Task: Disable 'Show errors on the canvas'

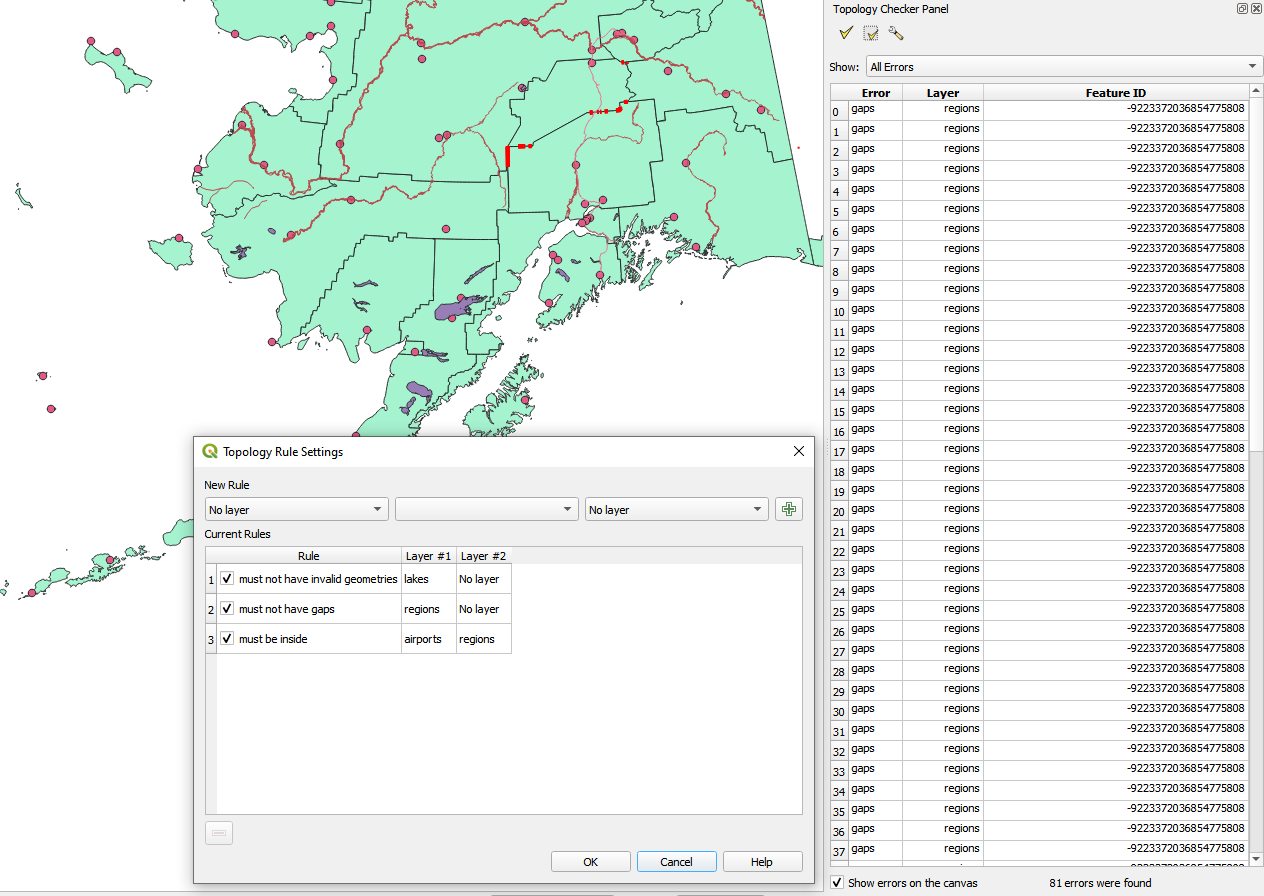Action: click(x=836, y=882)
